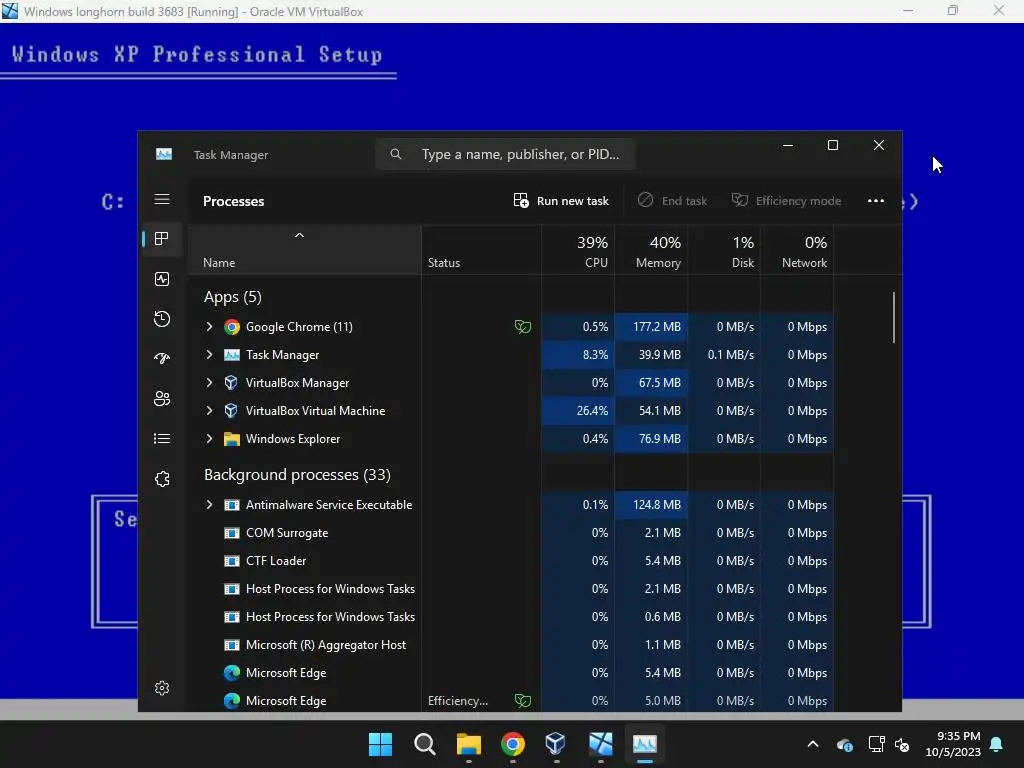Screen dimensions: 1024x768
Task: Open the Services page icon in sidebar
Action: [162, 479]
